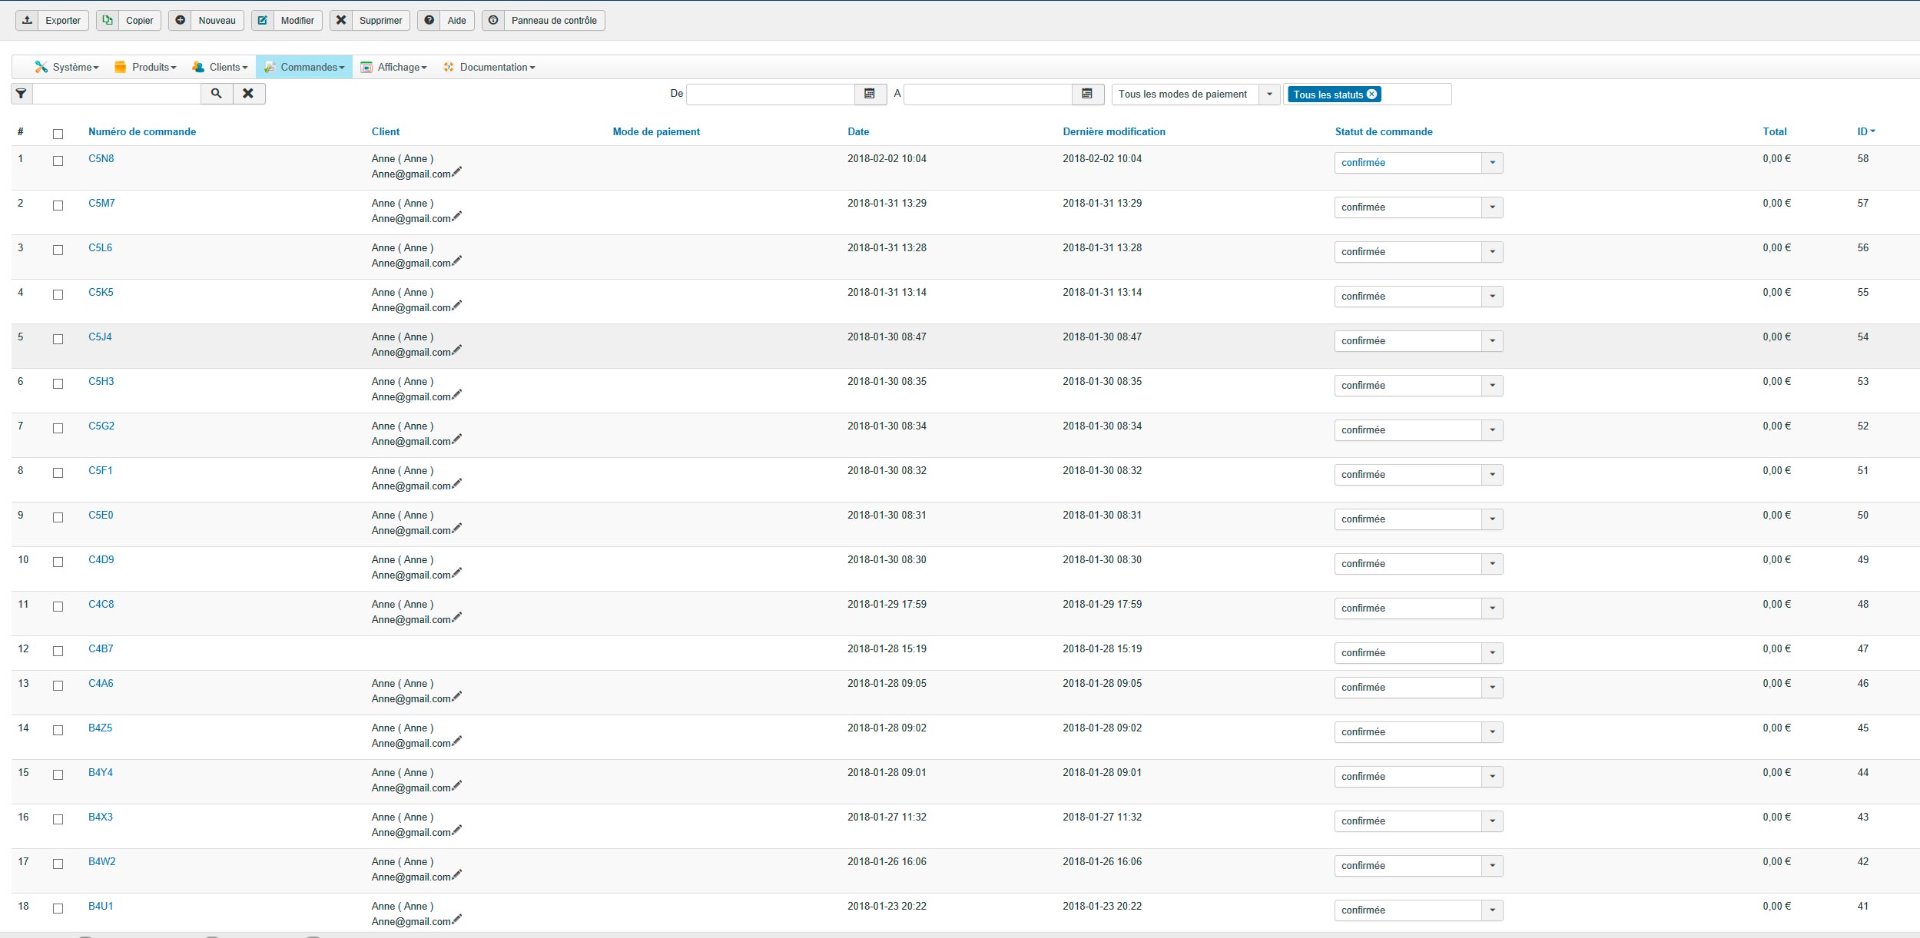Open status dropdown for order C5N8
The image size is (1920, 938).
pos(1418,162)
